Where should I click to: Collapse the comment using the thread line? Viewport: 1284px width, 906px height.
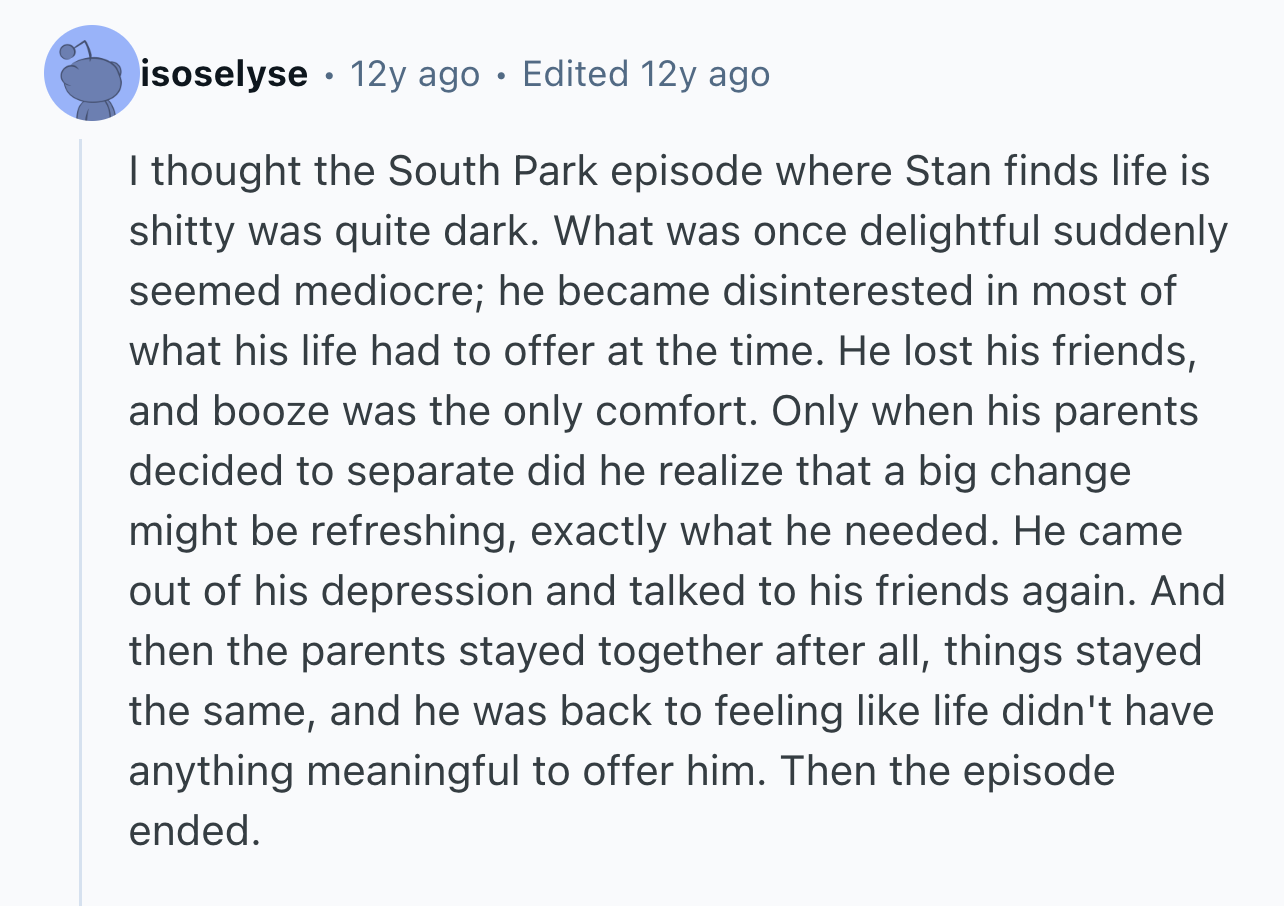click(81, 520)
